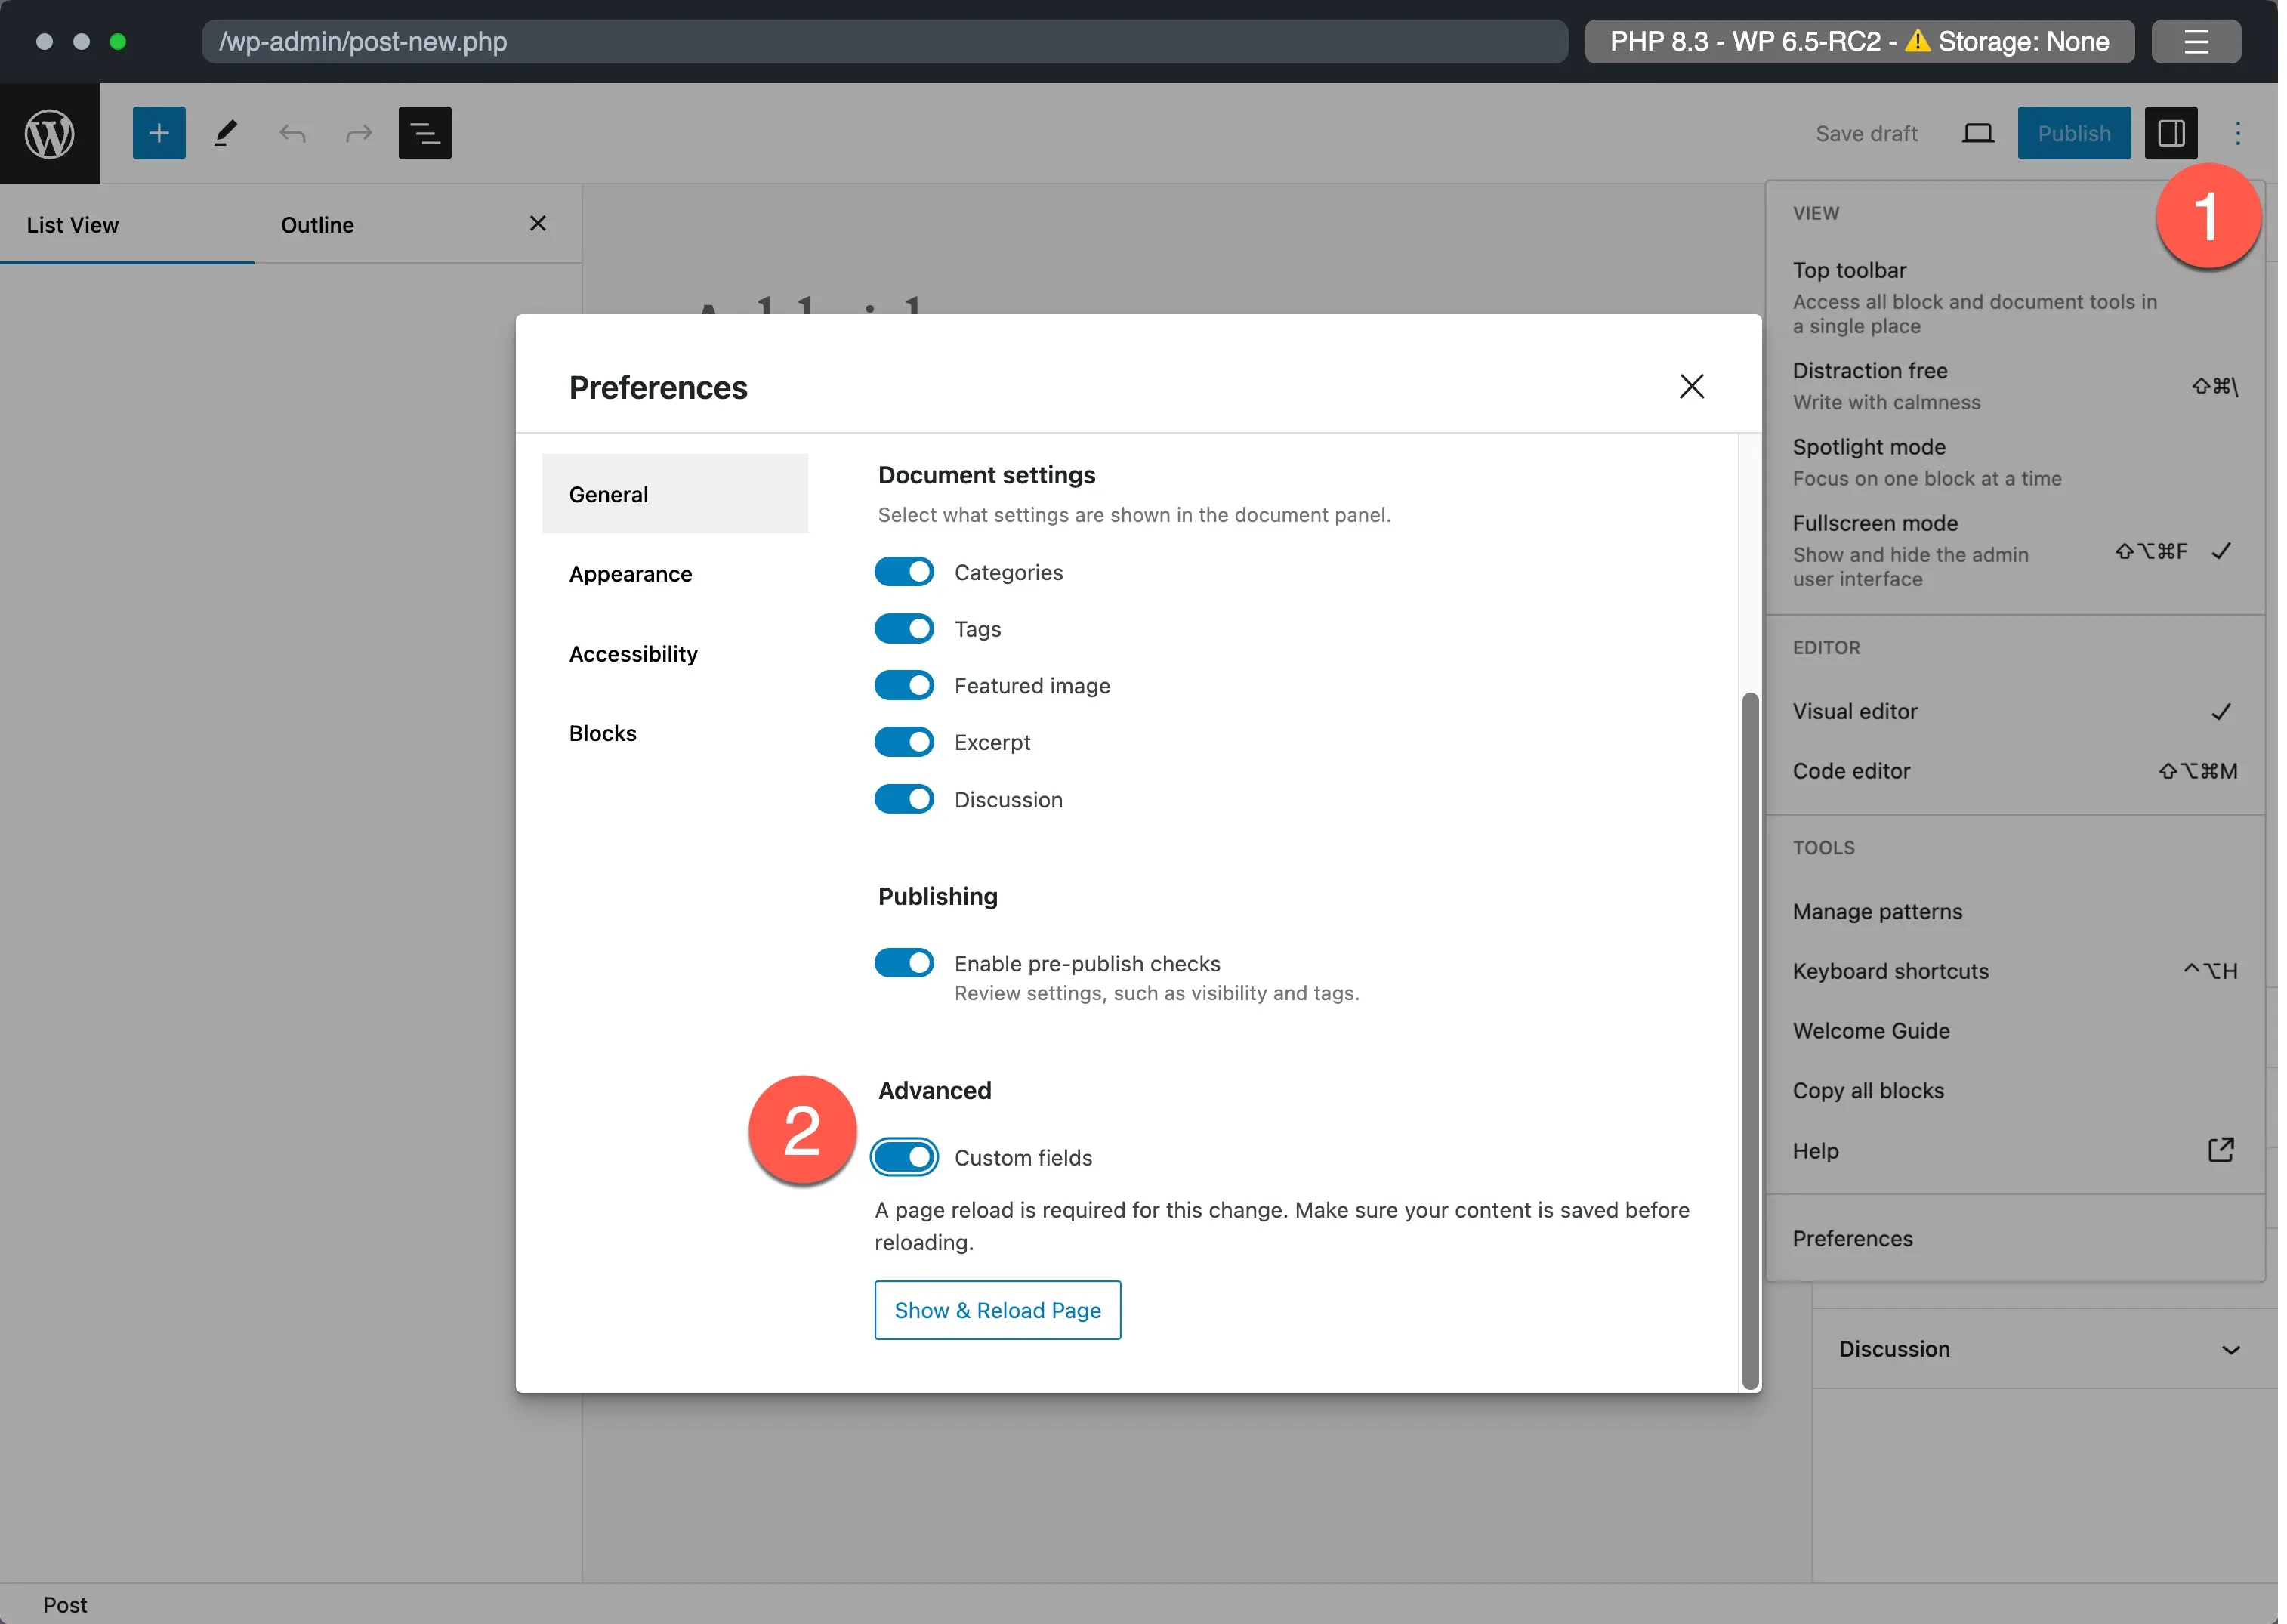Screen dimensions: 2287x1624
Task: Click the Publish post button
Action: [x=2075, y=132]
